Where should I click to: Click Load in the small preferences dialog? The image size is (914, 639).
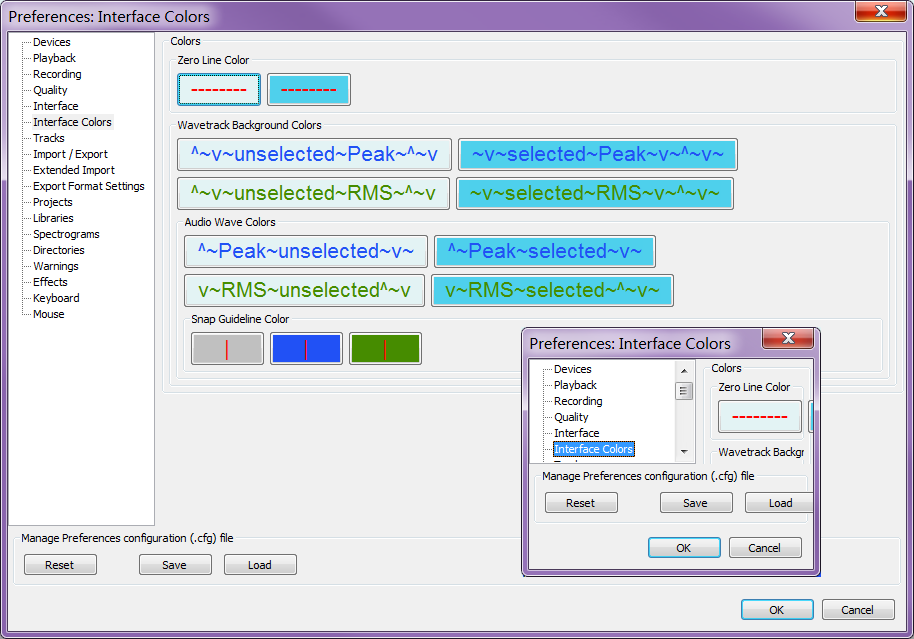[x=780, y=503]
